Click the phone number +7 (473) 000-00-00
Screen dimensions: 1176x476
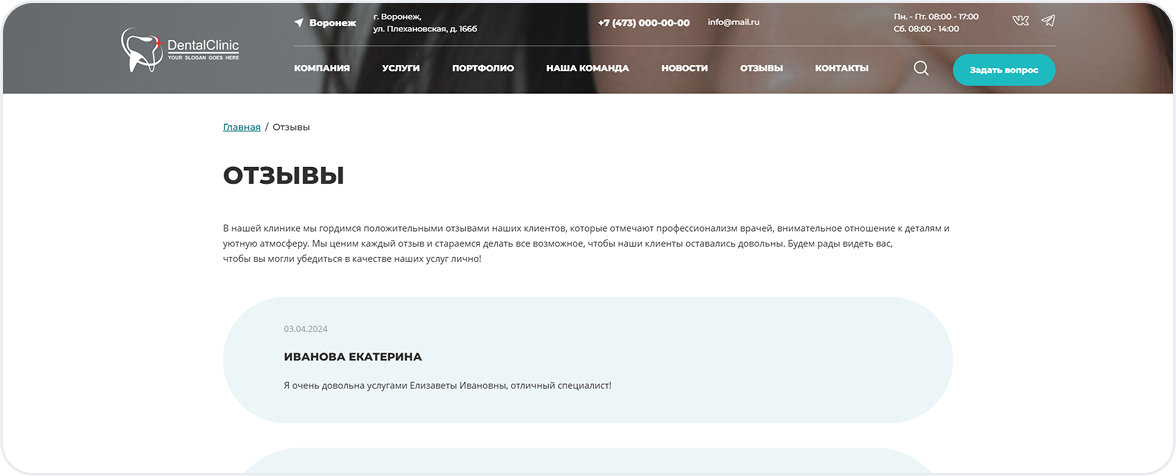[x=643, y=23]
